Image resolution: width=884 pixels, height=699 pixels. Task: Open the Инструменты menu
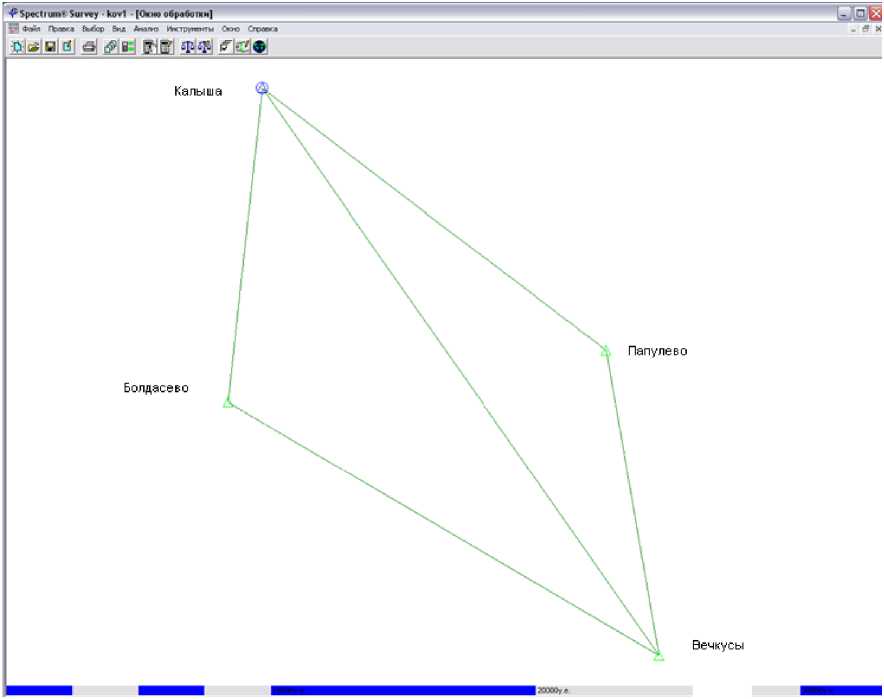190,29
